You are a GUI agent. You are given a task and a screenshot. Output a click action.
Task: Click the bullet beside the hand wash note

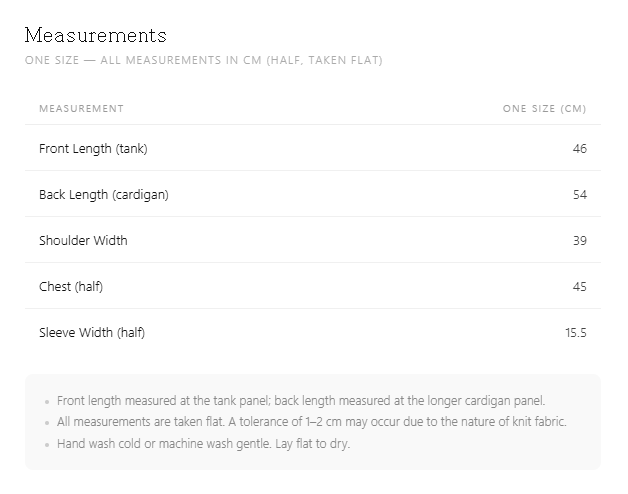47,445
